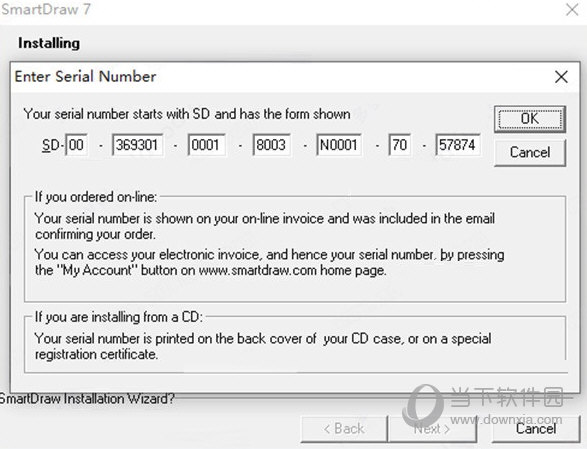Click the 'If you ordered on-line:' group label
587x449 pixels.
tap(96, 197)
